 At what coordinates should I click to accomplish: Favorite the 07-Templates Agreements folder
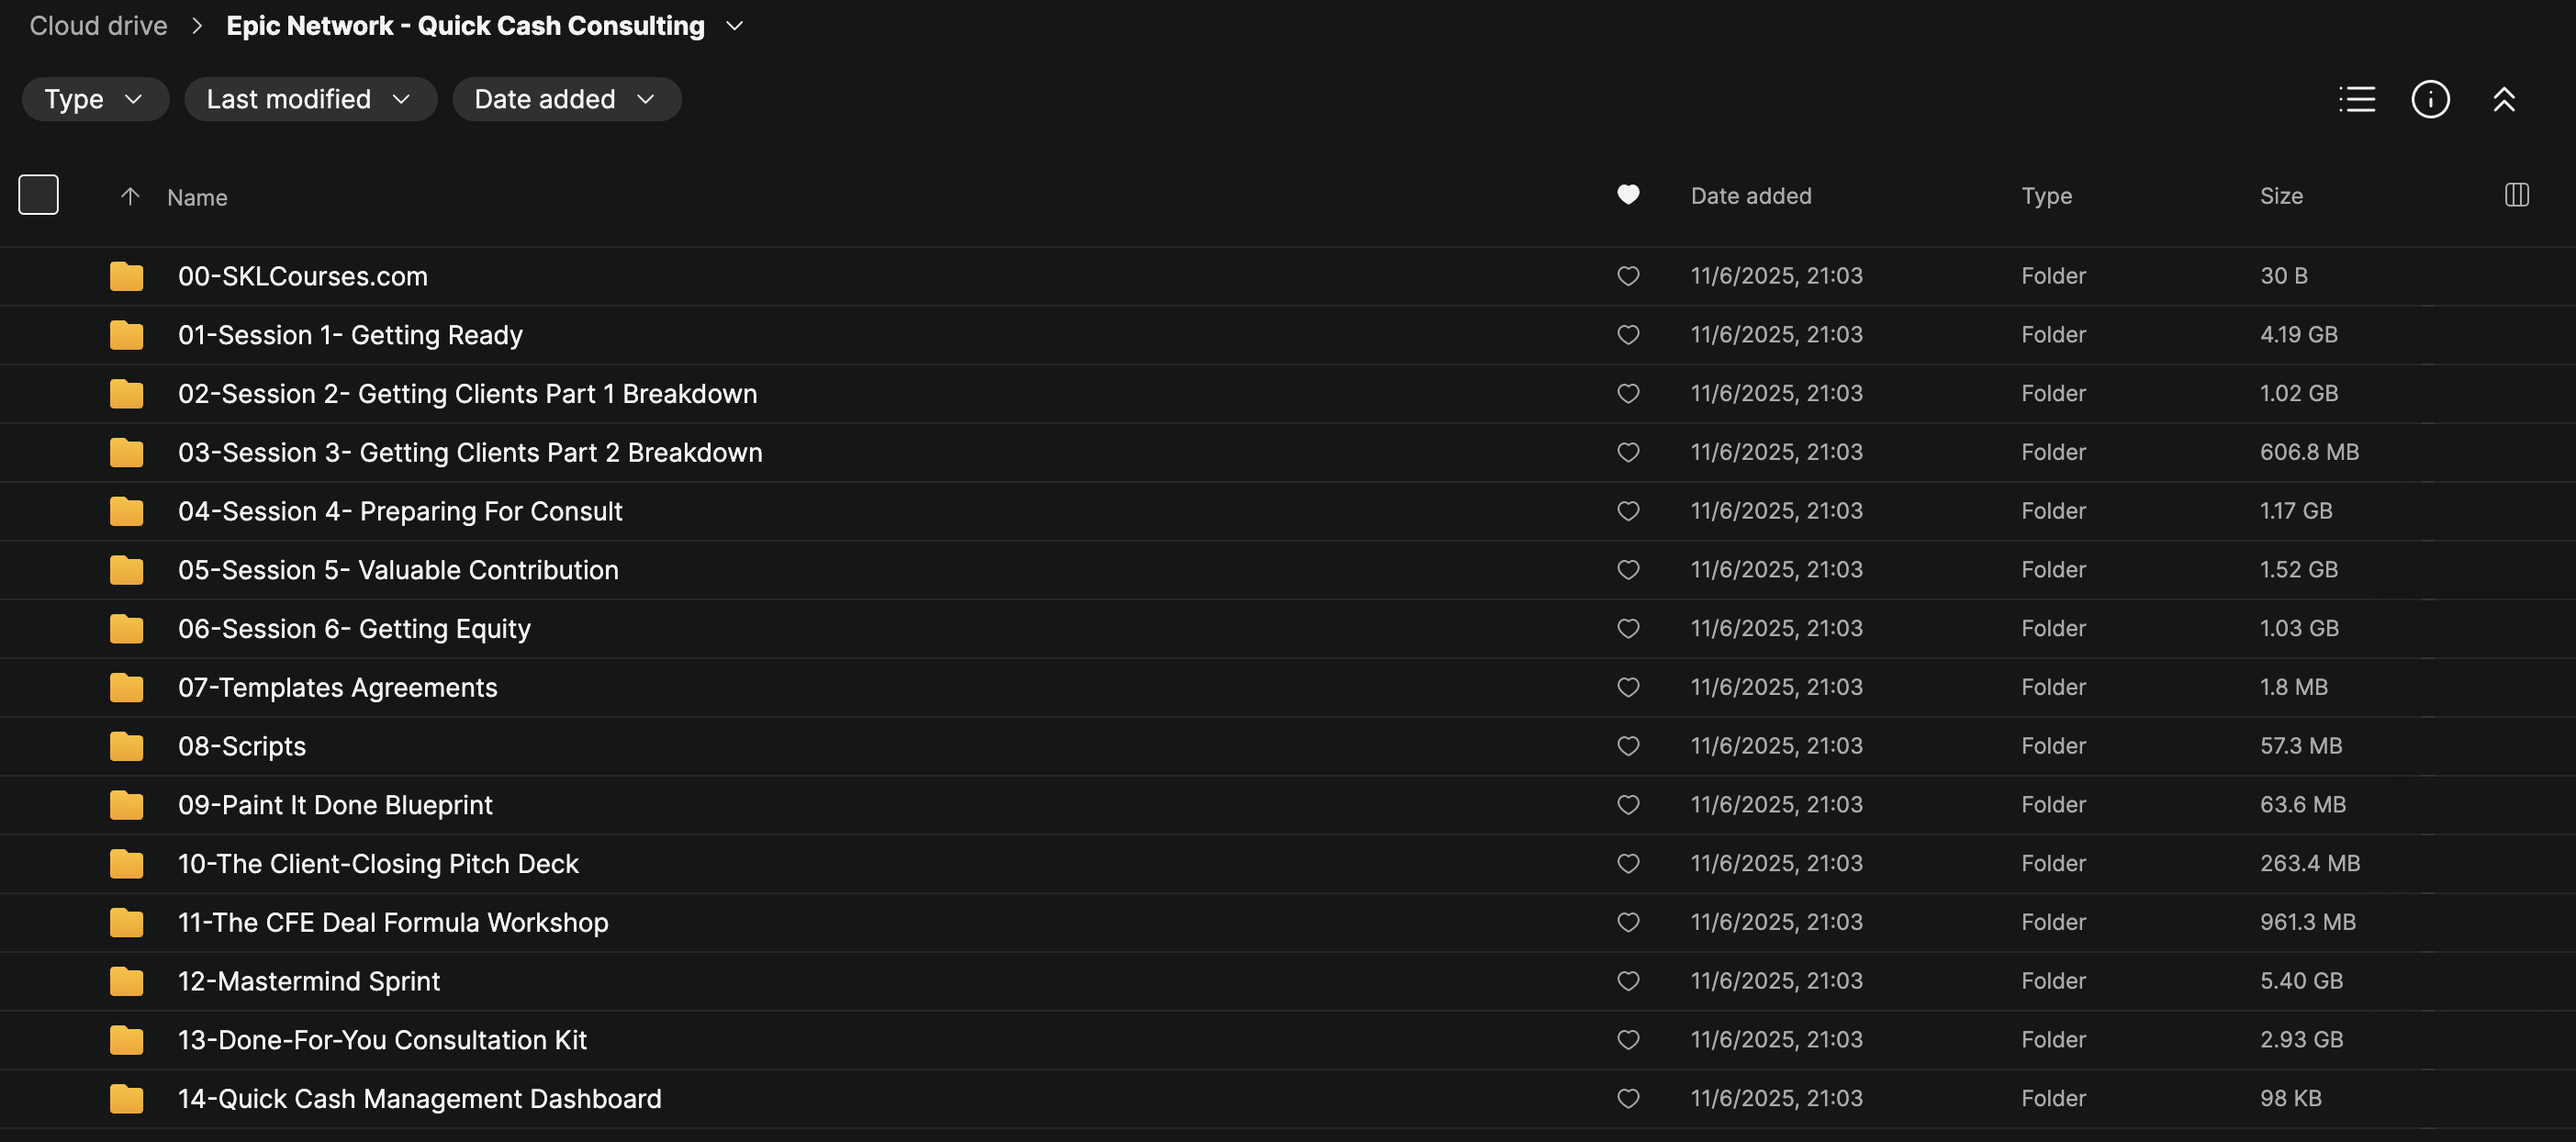click(1628, 687)
